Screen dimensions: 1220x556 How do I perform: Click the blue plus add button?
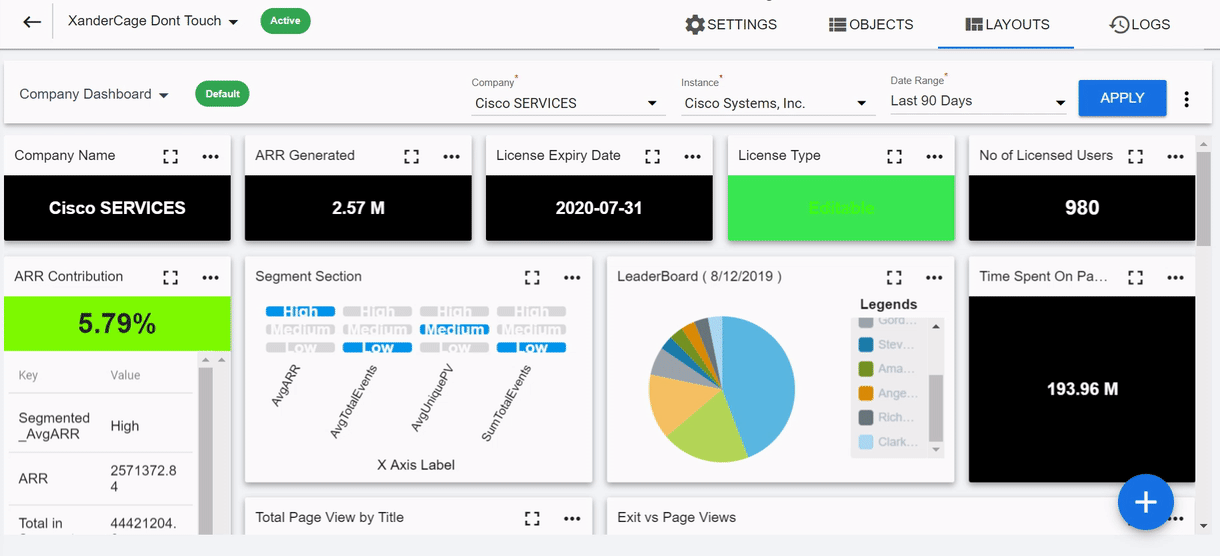1145,502
